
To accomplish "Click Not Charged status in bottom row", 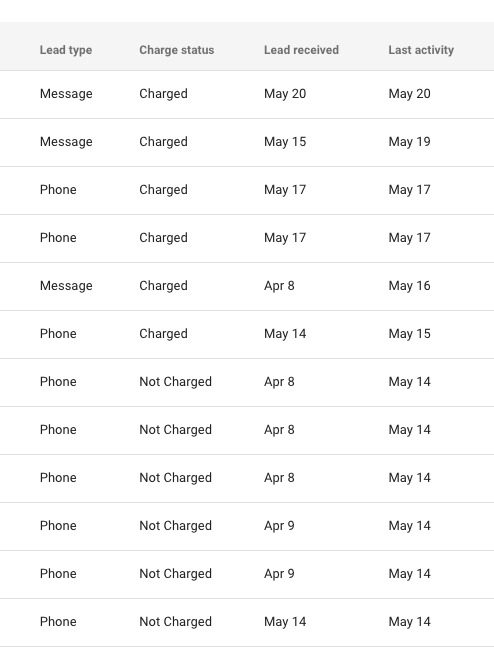I will (175, 622).
